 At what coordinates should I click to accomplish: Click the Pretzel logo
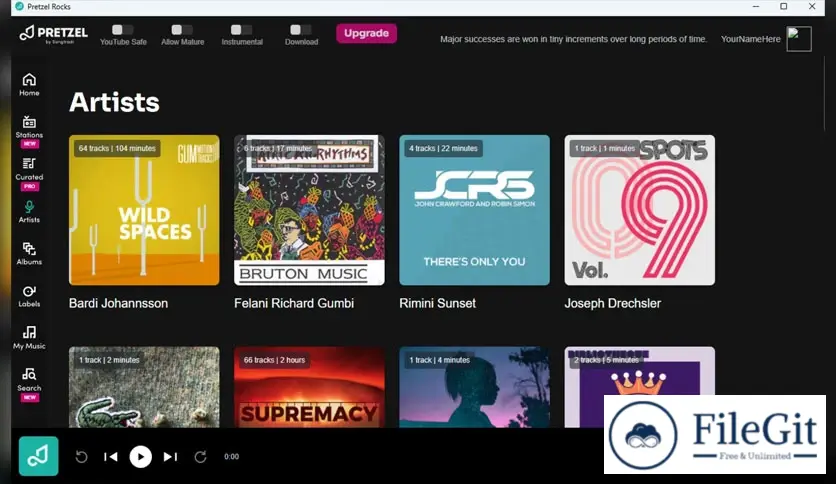(x=53, y=34)
